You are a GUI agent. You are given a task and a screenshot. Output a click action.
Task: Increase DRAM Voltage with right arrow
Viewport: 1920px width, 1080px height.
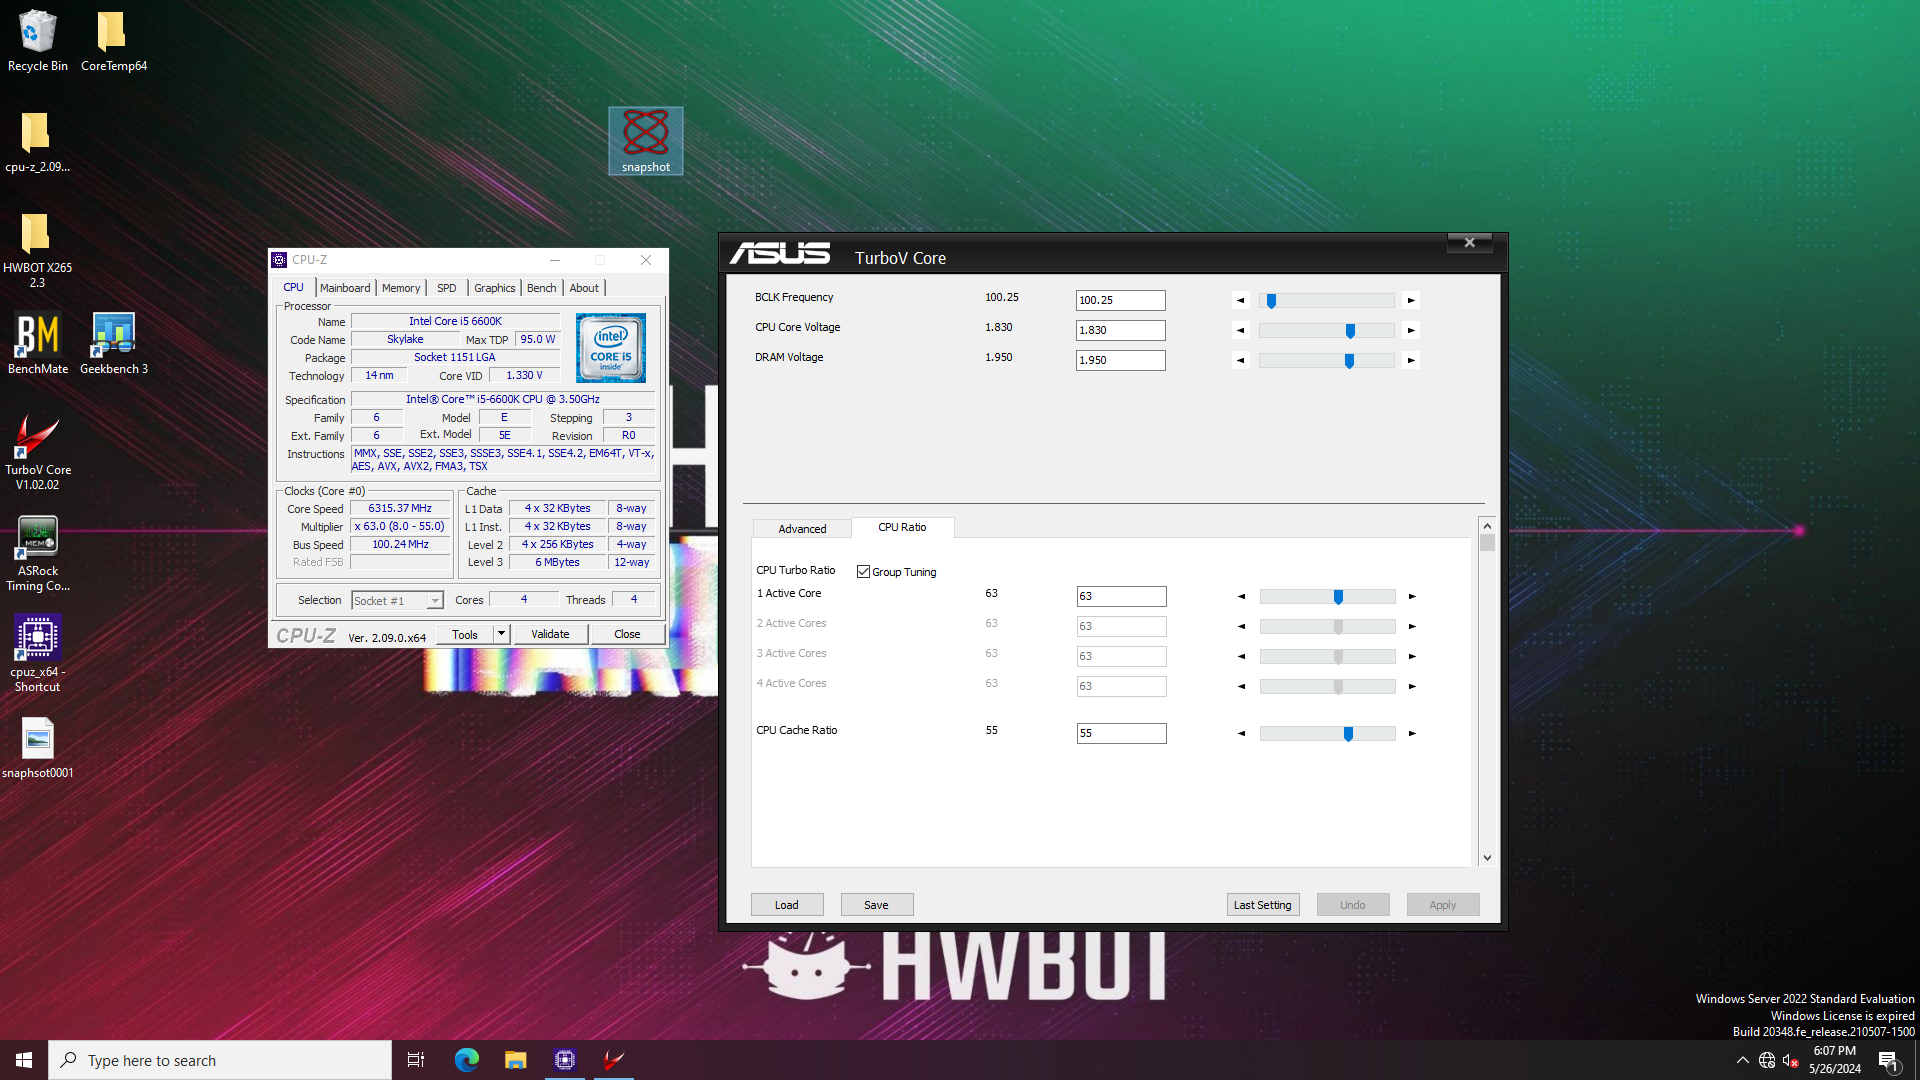tap(1411, 360)
